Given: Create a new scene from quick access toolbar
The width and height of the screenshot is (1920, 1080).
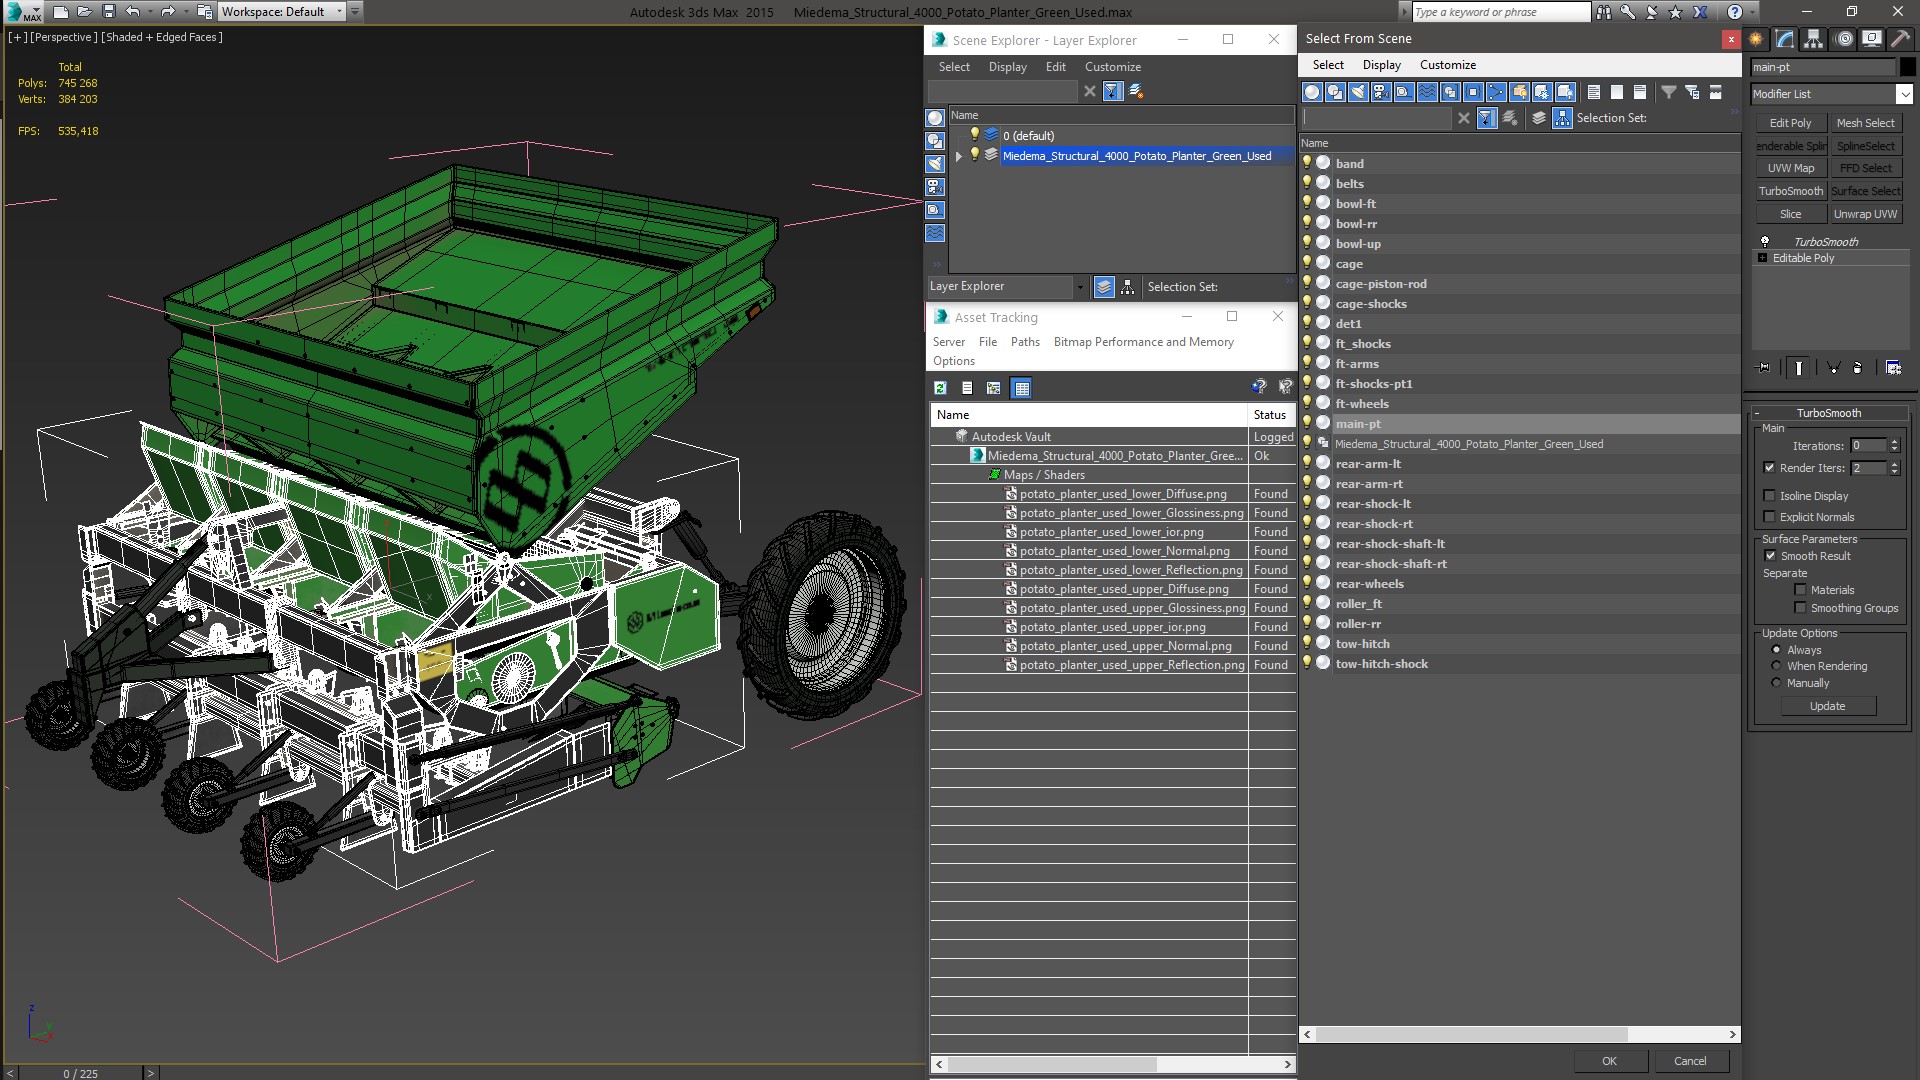Looking at the screenshot, I should click(60, 12).
